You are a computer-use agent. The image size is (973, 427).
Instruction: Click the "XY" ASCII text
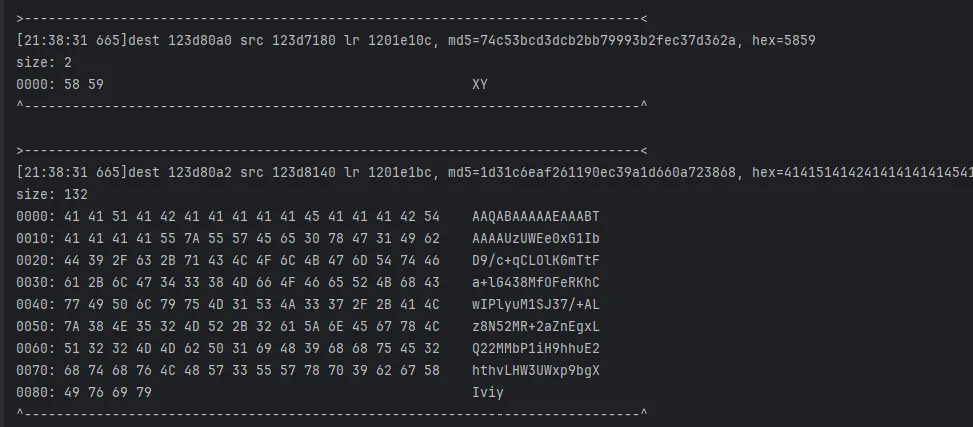coord(480,84)
